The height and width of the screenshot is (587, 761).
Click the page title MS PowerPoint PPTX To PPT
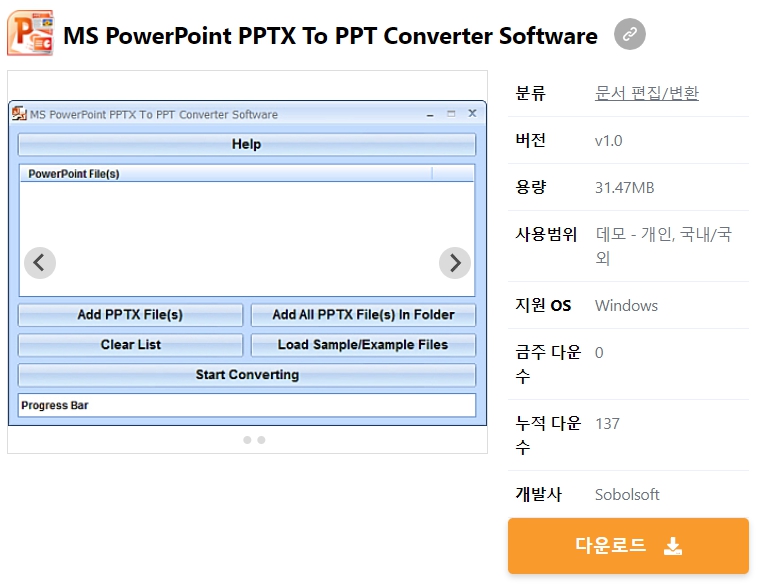coord(330,35)
